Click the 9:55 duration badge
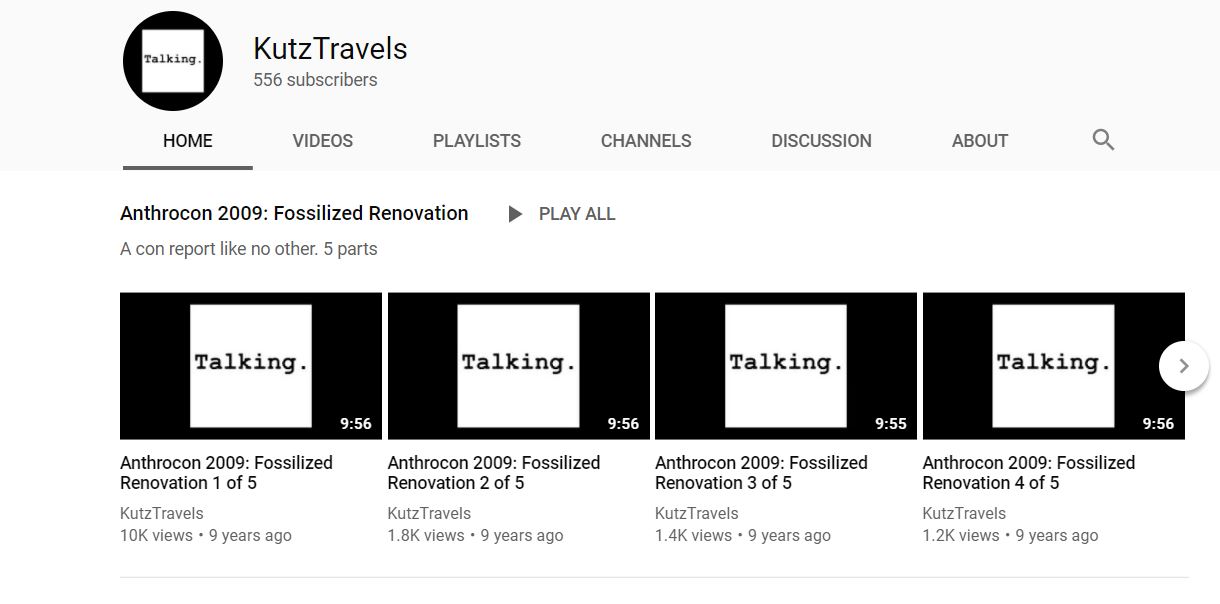The height and width of the screenshot is (604, 1220). (891, 424)
